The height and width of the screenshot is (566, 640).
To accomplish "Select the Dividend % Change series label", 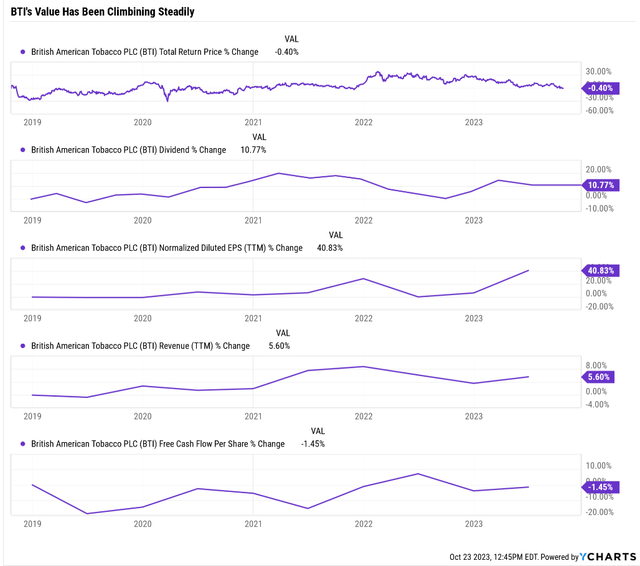I will 129,150.
